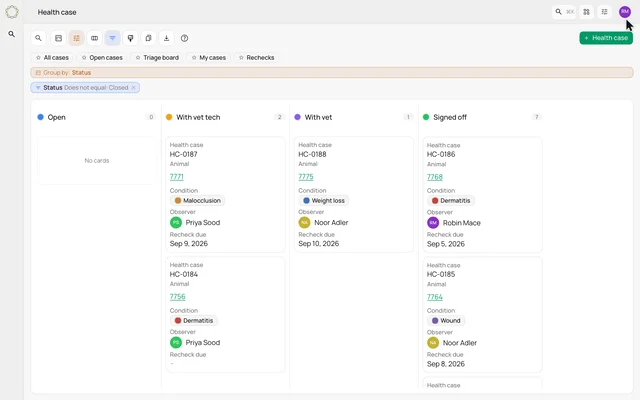This screenshot has height=400, width=640.
Task: Switch to the Open cases view
Action: pos(102,58)
